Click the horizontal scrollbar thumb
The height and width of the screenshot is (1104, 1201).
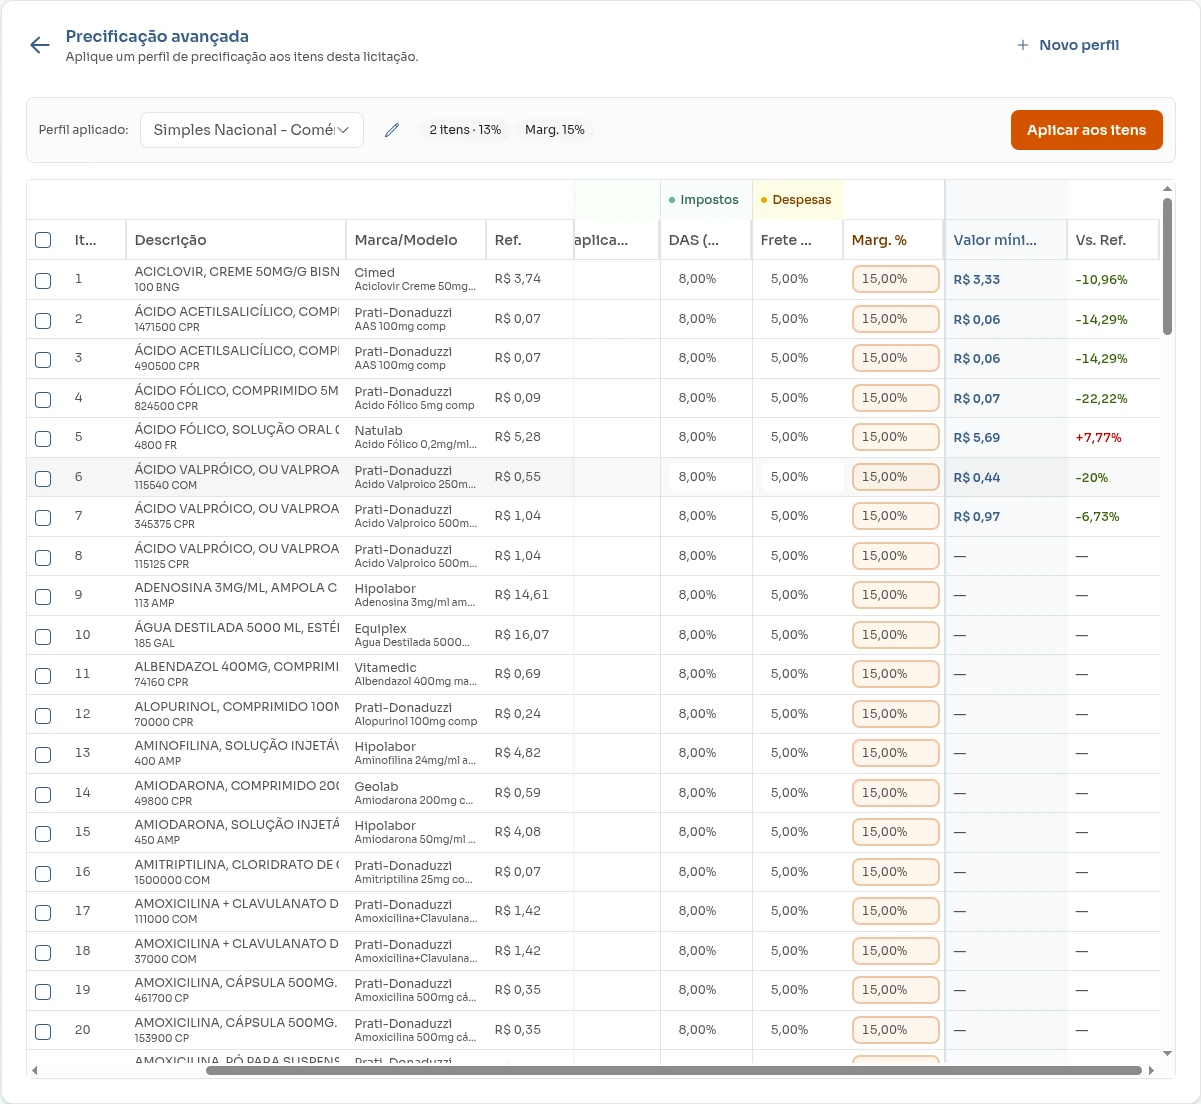pyautogui.click(x=673, y=1070)
